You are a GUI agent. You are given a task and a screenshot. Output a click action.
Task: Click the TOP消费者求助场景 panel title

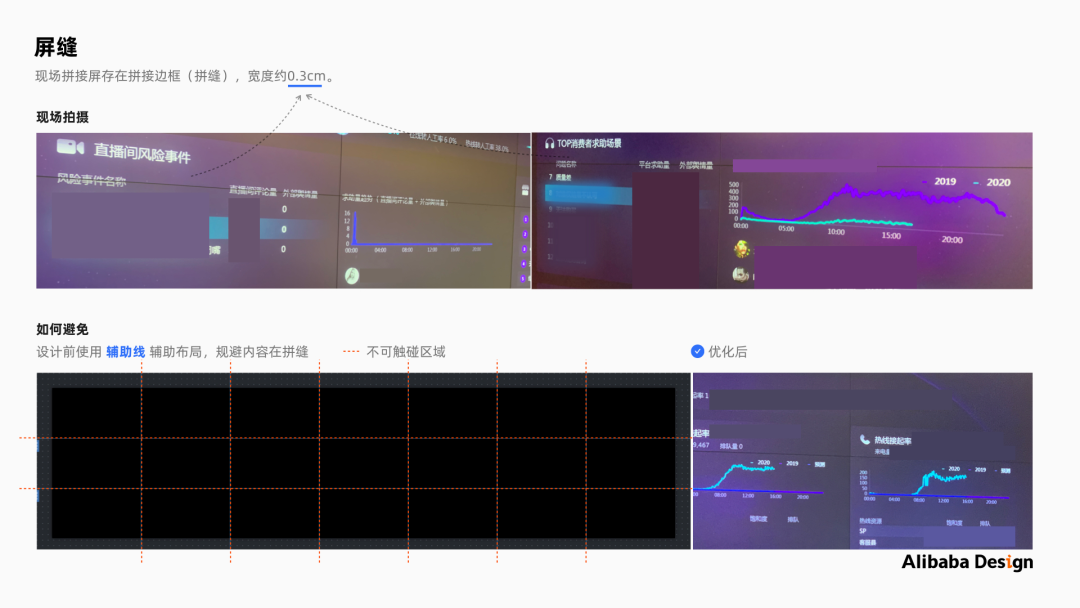[x=589, y=143]
